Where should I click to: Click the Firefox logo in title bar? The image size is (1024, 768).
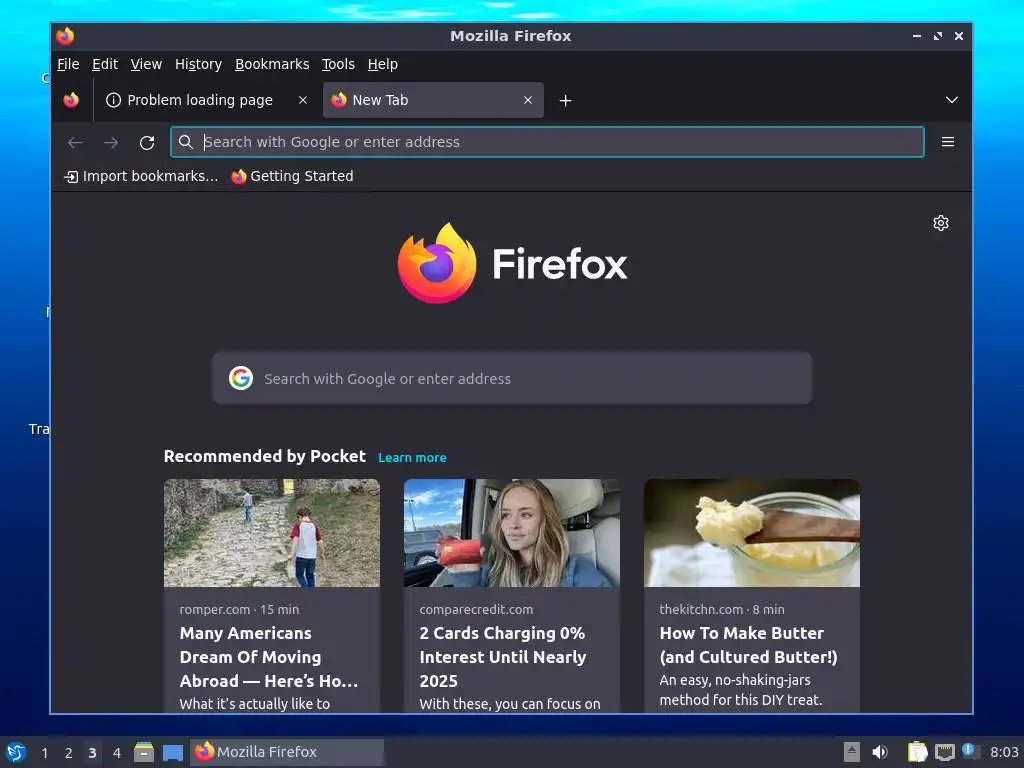[x=65, y=36]
